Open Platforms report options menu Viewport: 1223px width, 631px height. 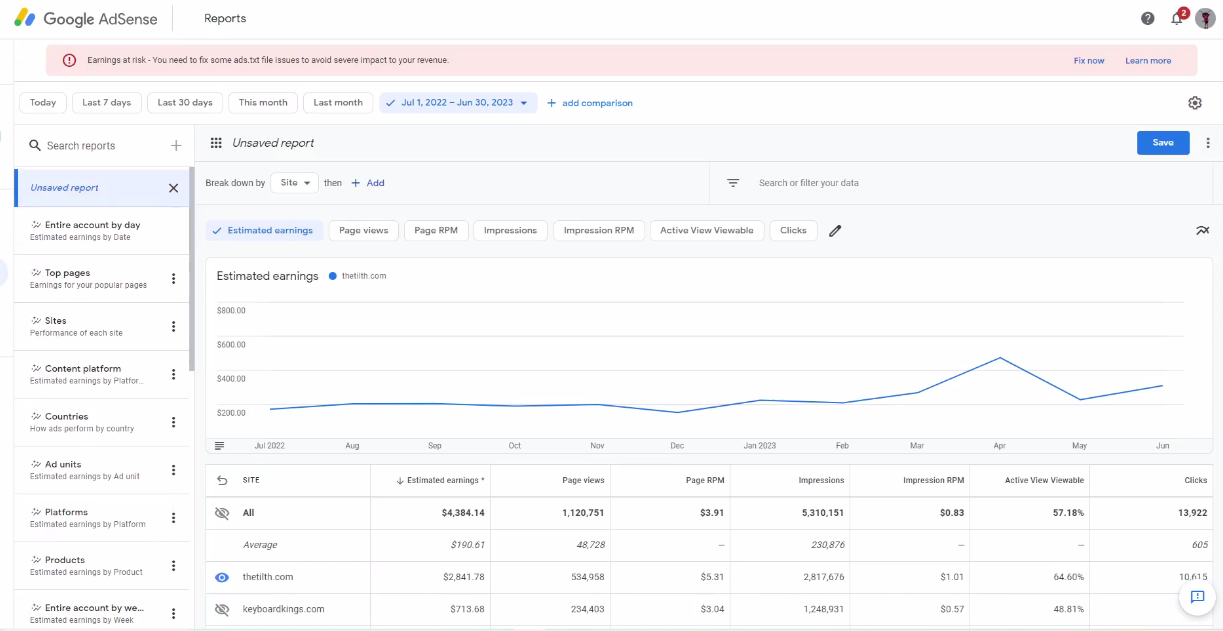pyautogui.click(x=173, y=518)
